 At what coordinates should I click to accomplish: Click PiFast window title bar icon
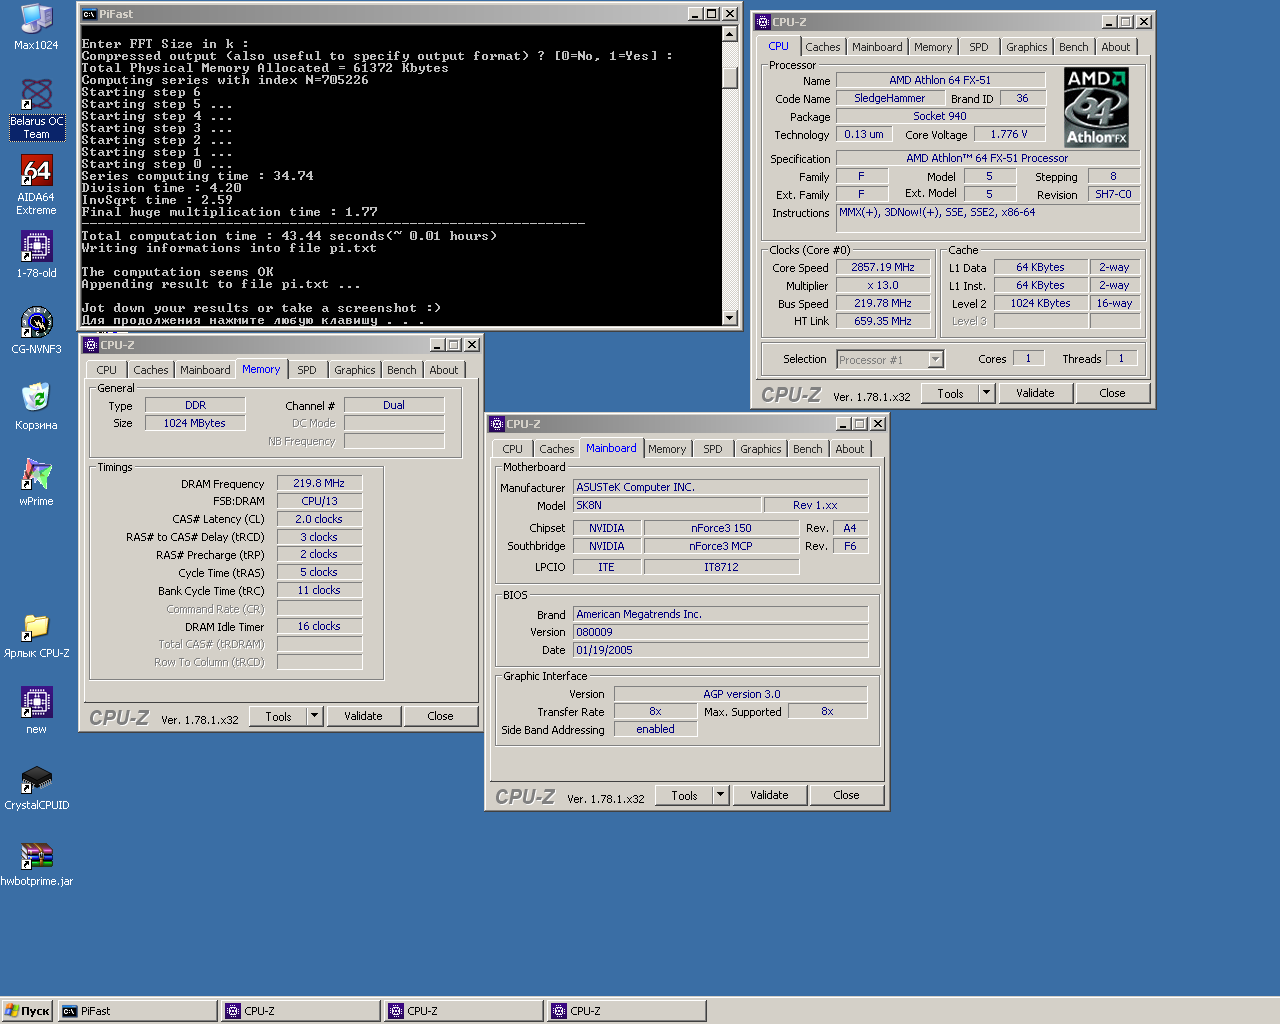[89, 14]
